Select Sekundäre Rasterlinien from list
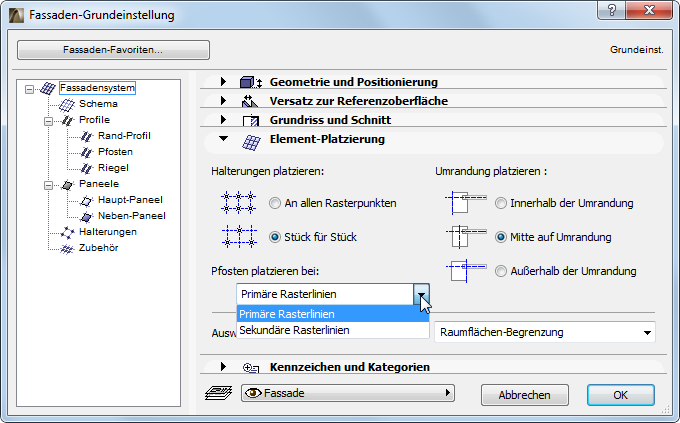 coord(333,330)
